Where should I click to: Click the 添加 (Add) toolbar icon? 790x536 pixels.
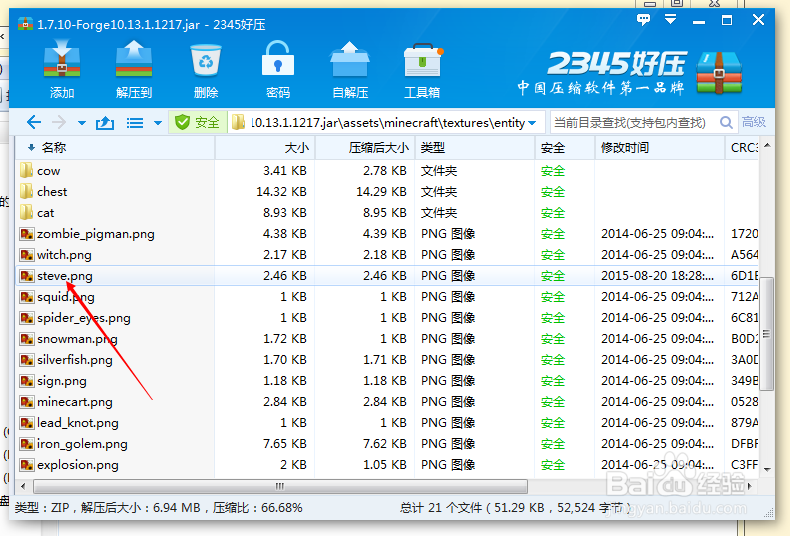(x=62, y=61)
